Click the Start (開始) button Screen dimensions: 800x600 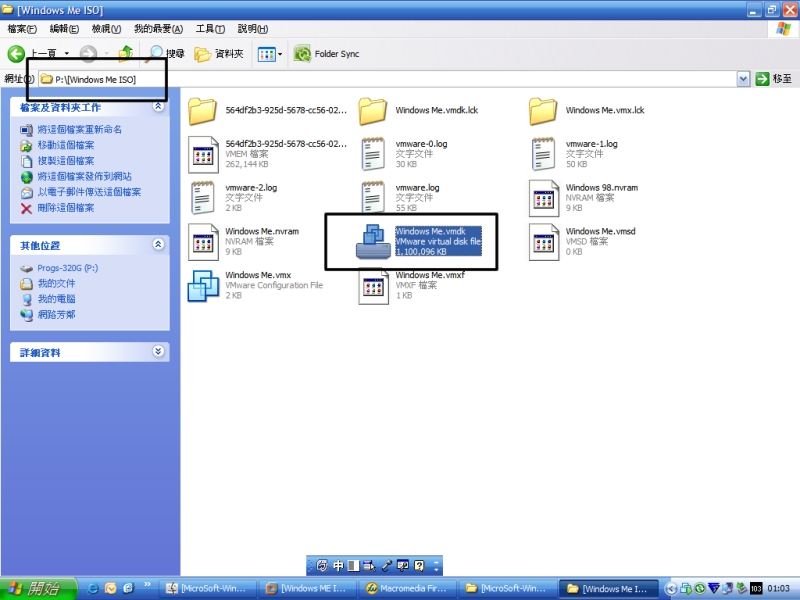38,588
